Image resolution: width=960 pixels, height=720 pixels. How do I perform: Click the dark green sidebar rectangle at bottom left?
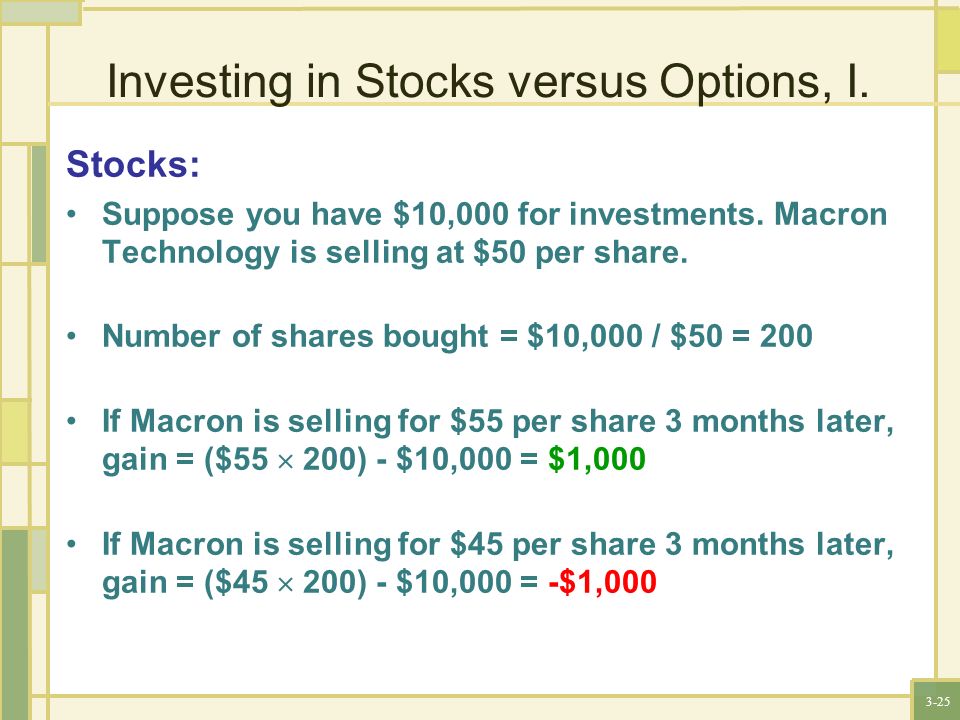[x=14, y=624]
